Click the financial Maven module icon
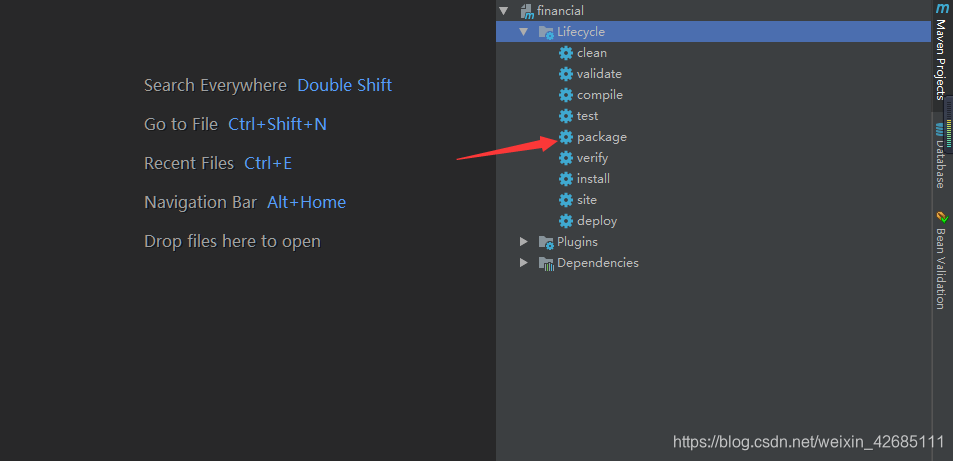This screenshot has height=461, width=953. [527, 11]
